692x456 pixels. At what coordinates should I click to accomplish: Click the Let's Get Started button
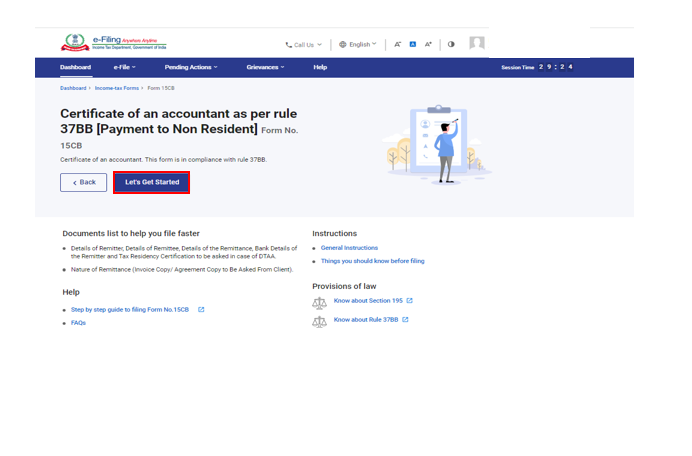point(151,182)
